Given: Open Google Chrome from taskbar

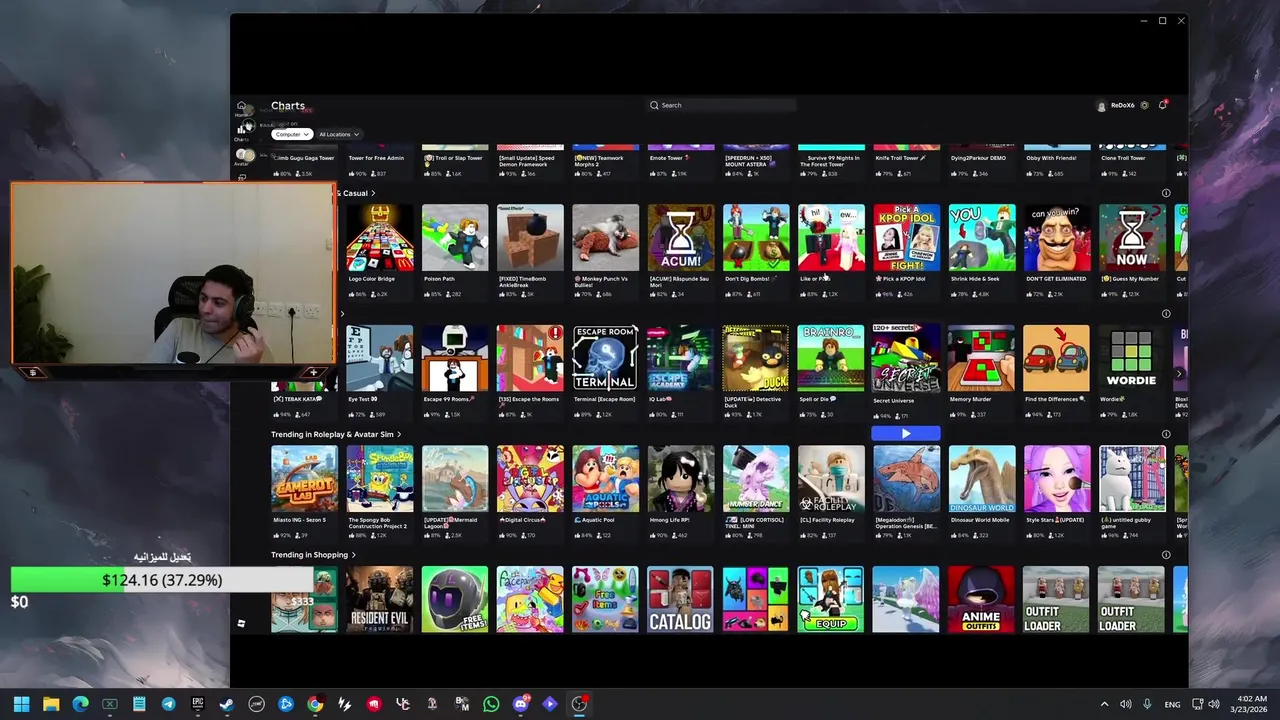Looking at the screenshot, I should (x=315, y=704).
